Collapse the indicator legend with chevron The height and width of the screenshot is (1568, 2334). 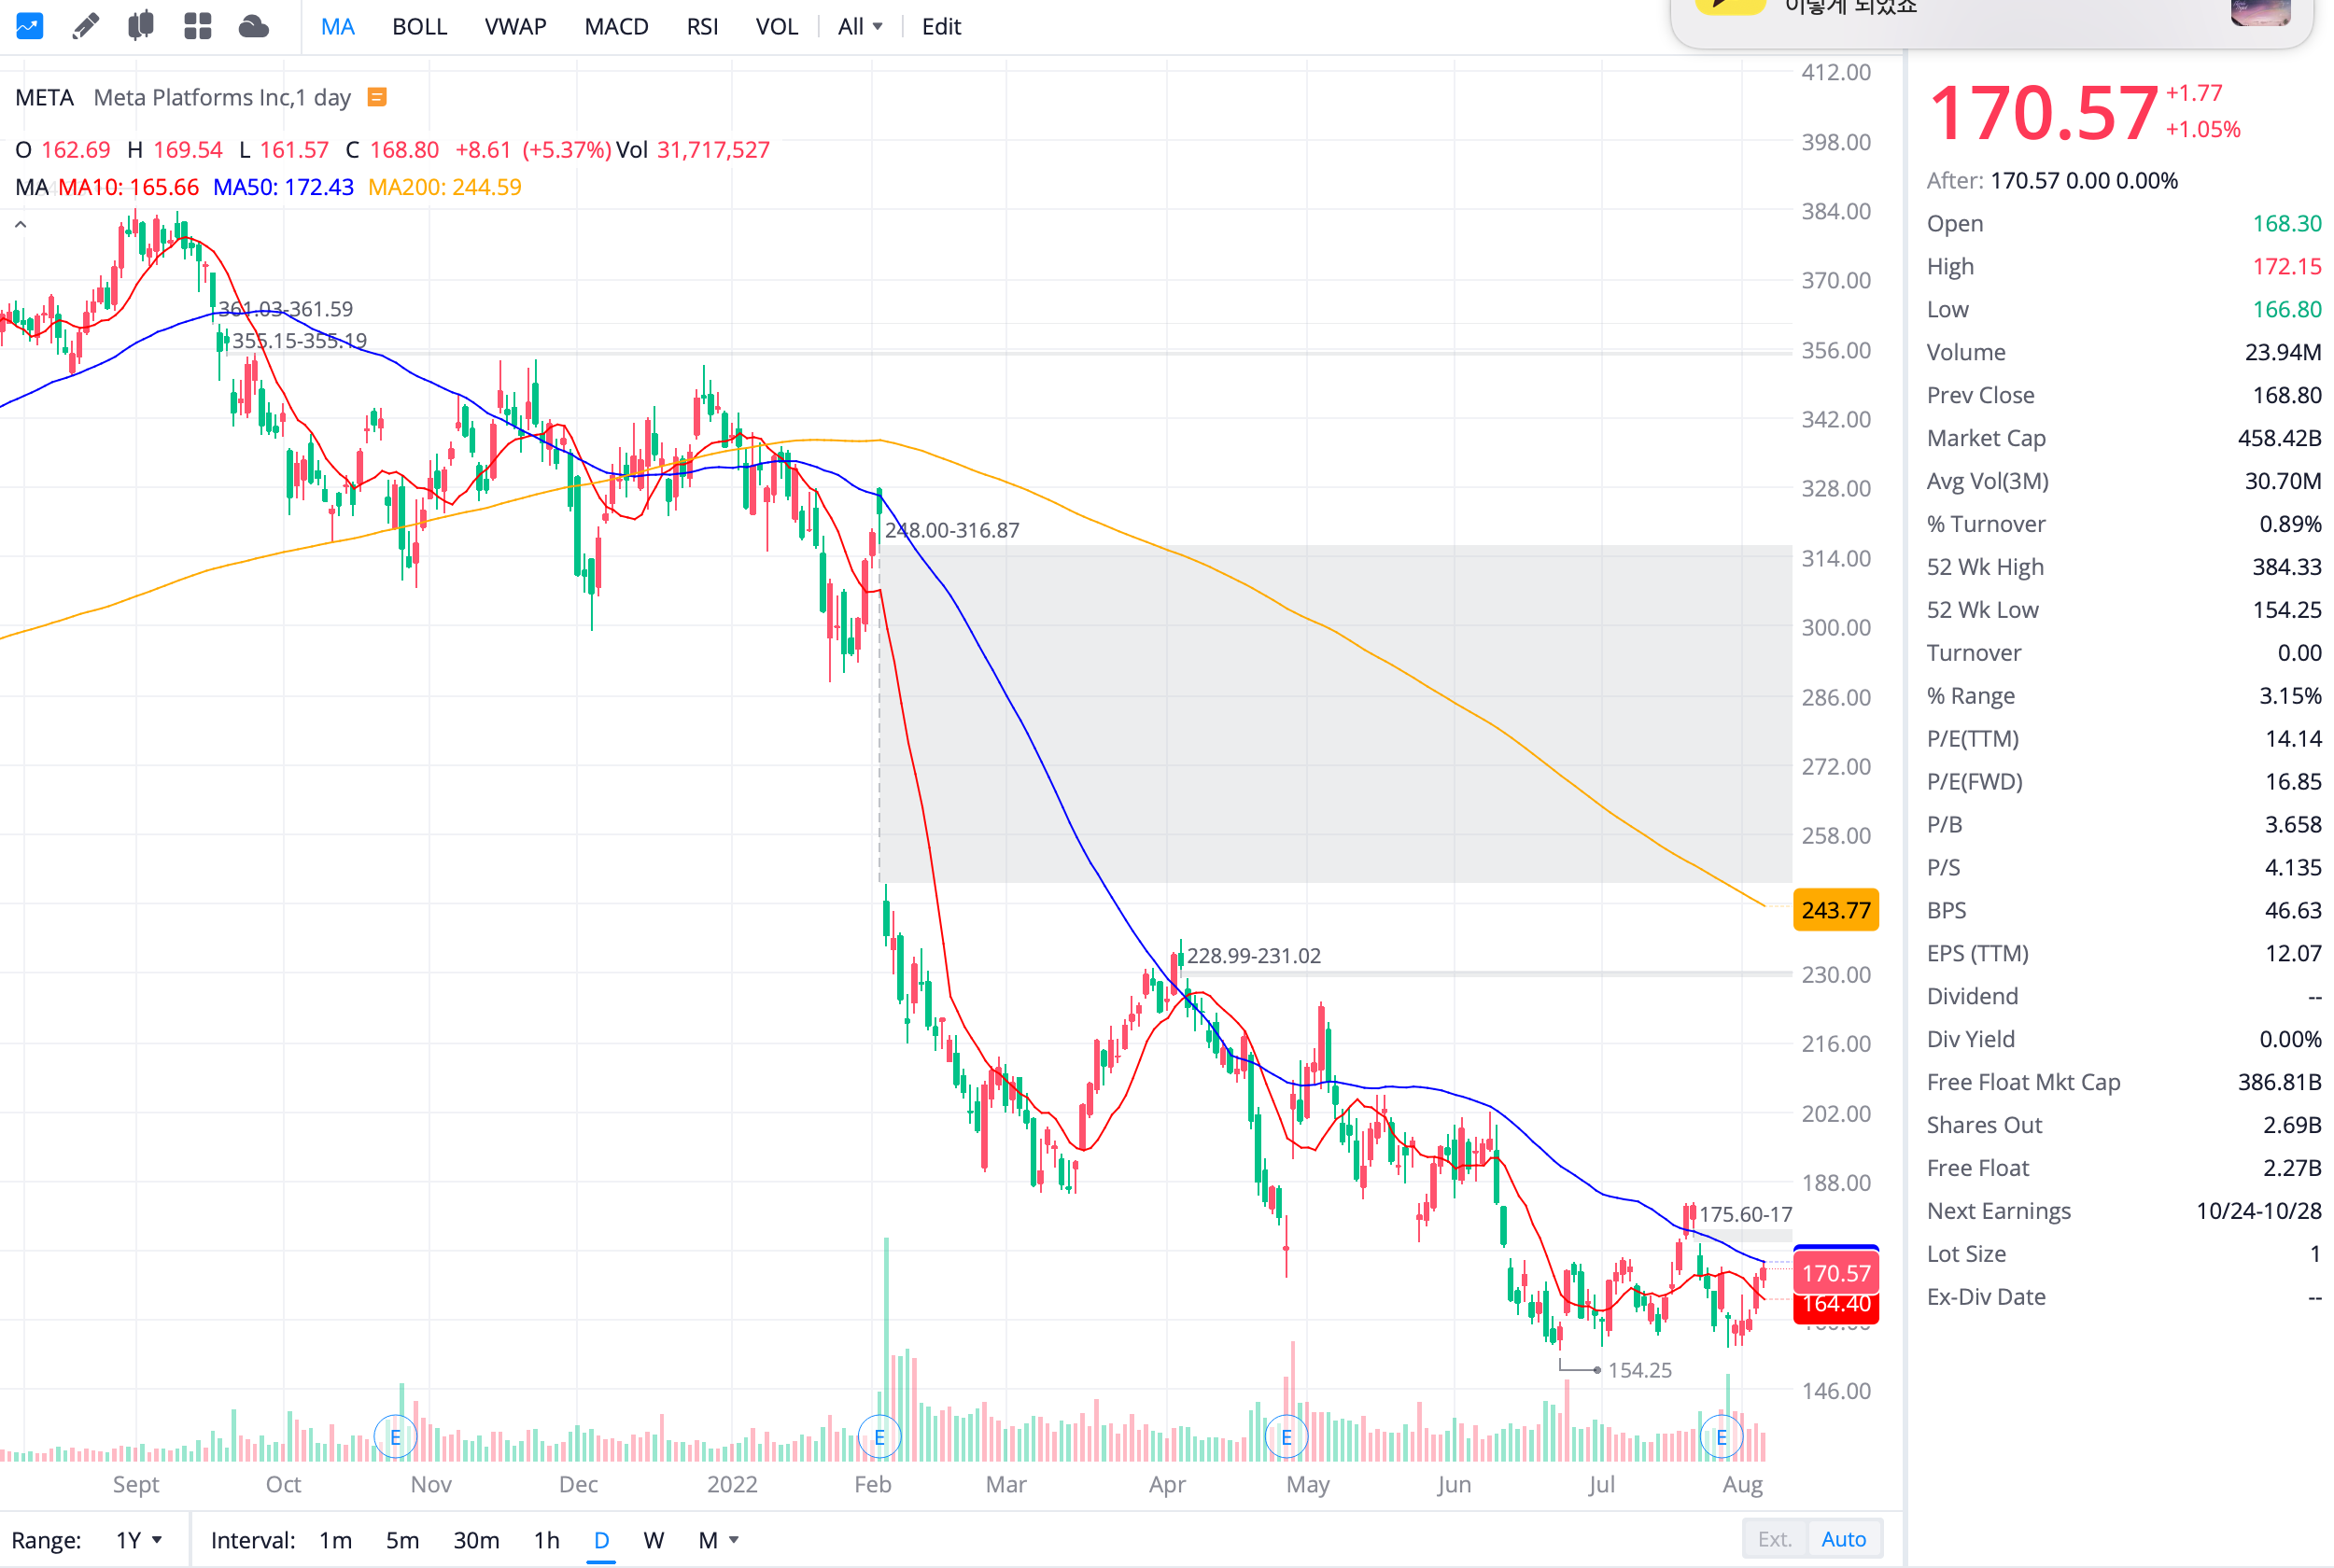[x=20, y=225]
